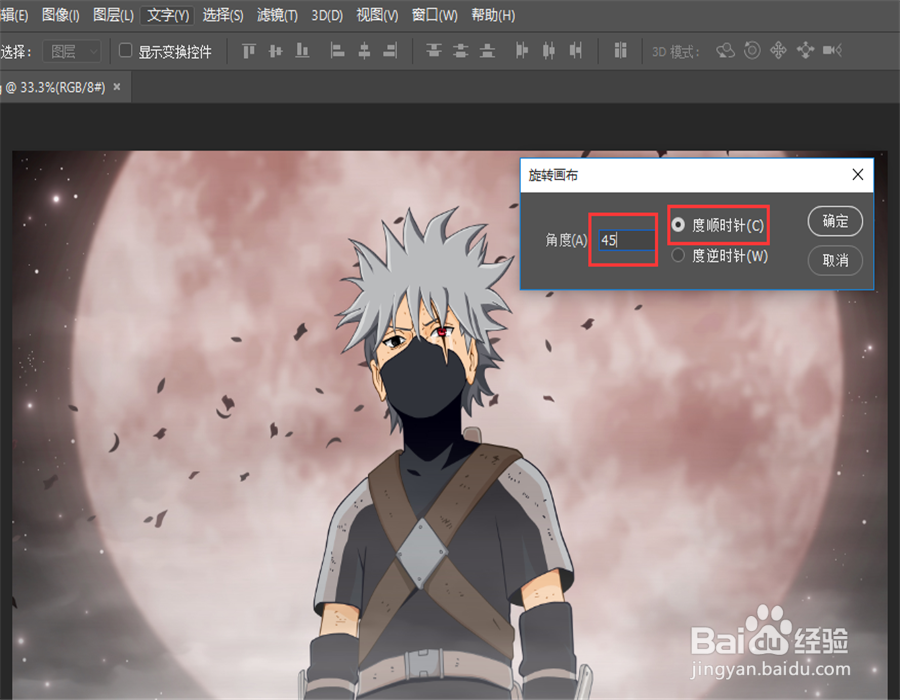
Task: Align left edges icon in options bar
Action: [x=338, y=51]
